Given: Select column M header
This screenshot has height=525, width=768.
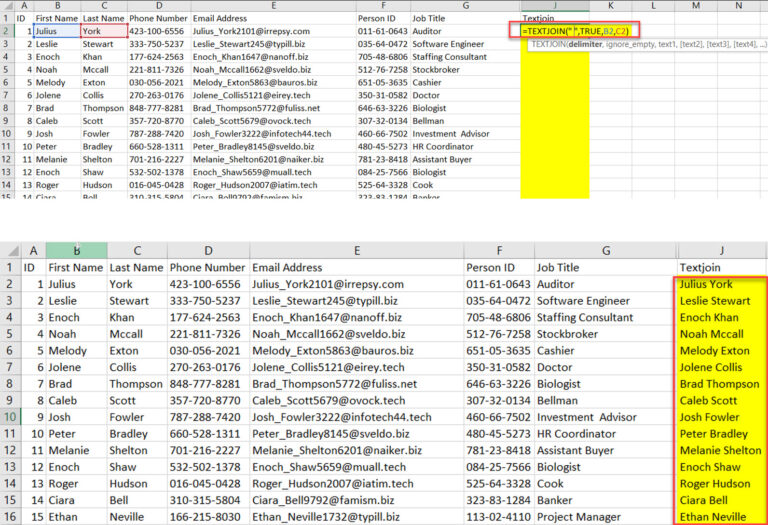Looking at the screenshot, I should tap(696, 5).
